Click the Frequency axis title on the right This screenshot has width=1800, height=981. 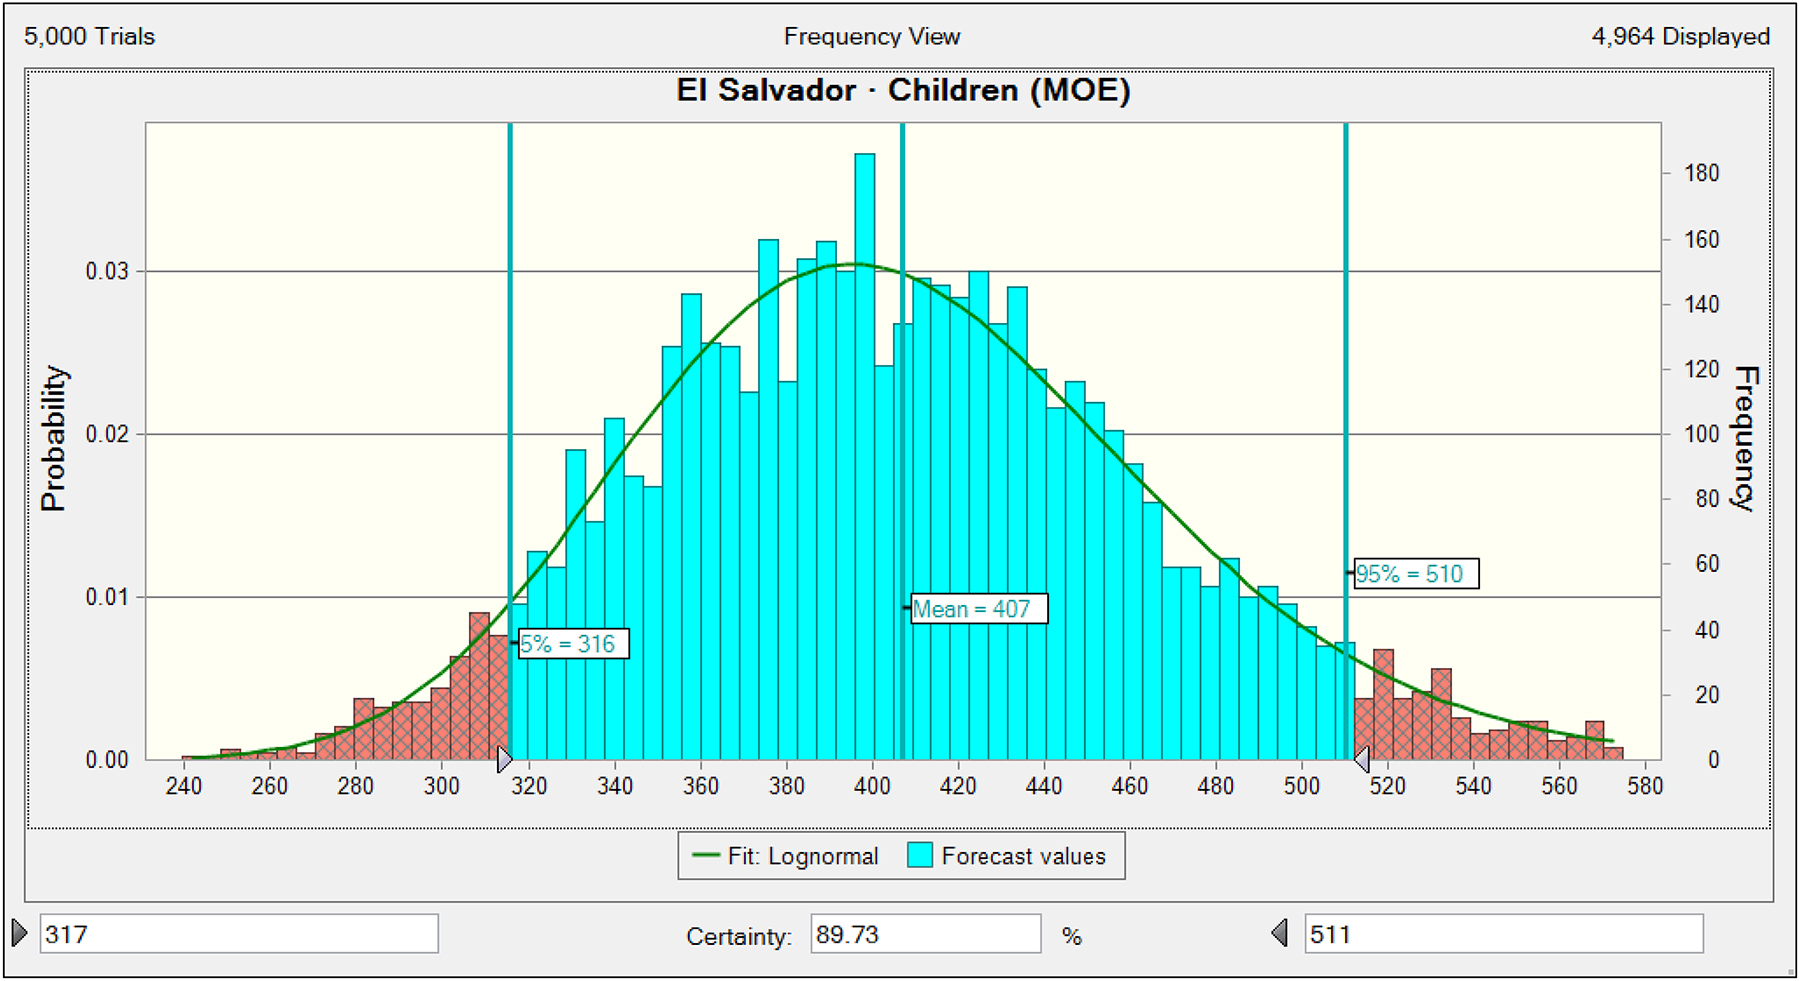(x=1745, y=438)
